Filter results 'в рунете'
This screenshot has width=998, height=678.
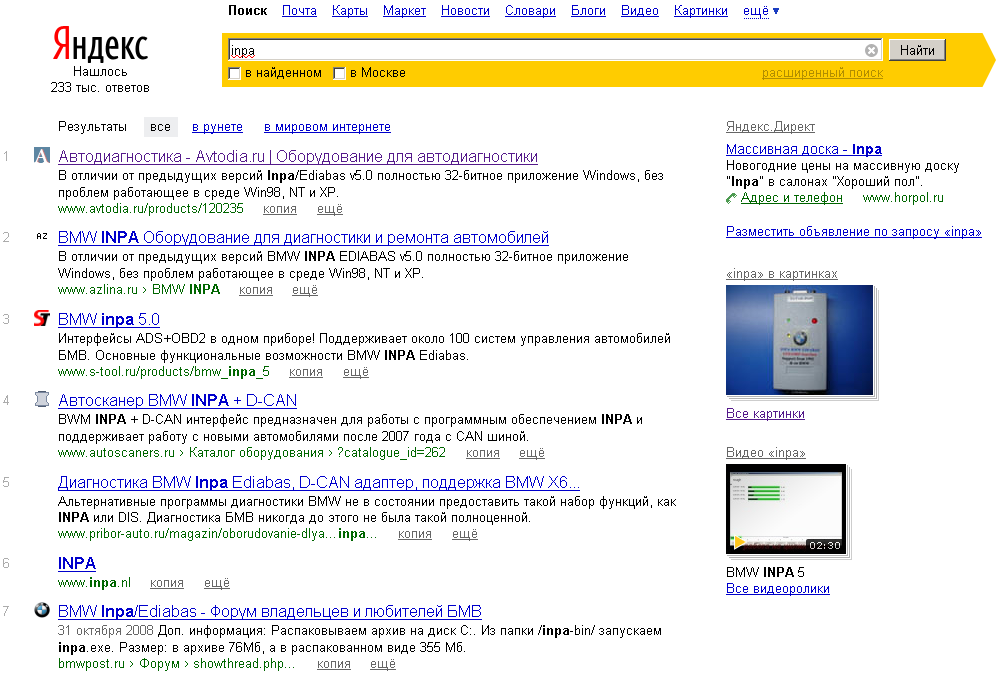point(217,127)
